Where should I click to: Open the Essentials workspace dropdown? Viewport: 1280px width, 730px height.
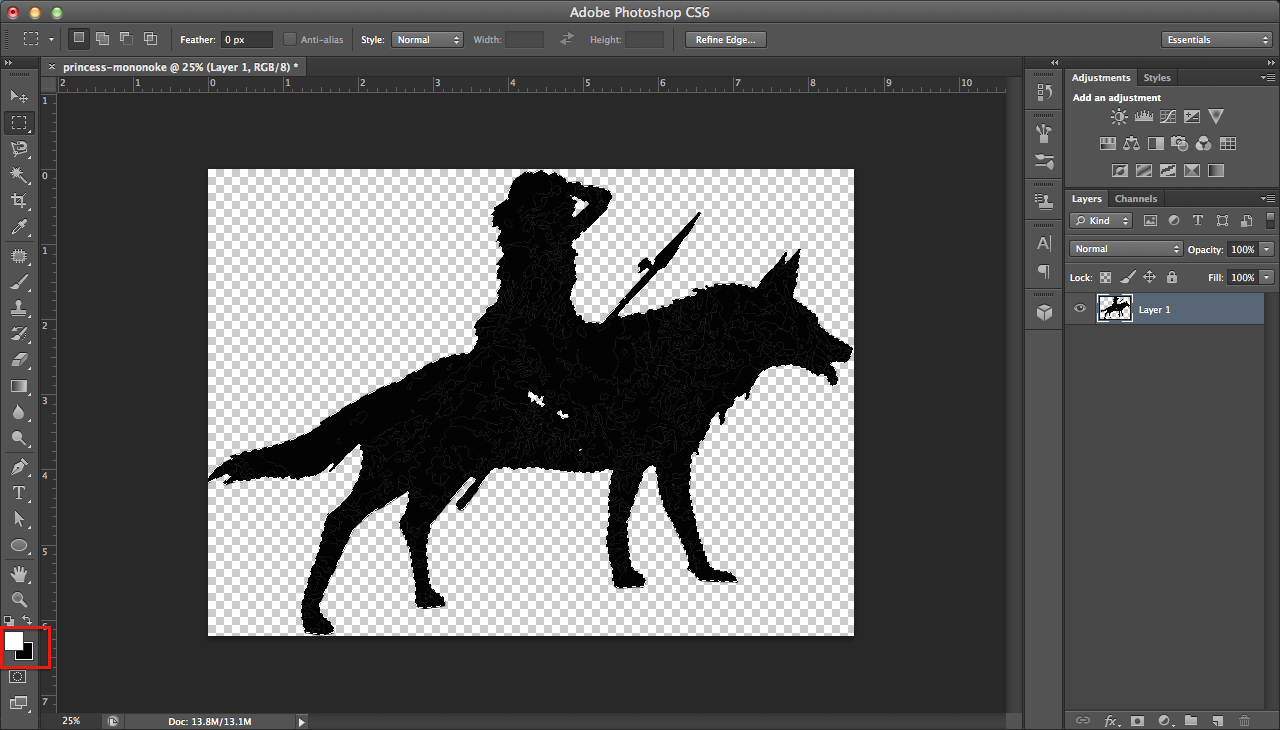pyautogui.click(x=1217, y=40)
